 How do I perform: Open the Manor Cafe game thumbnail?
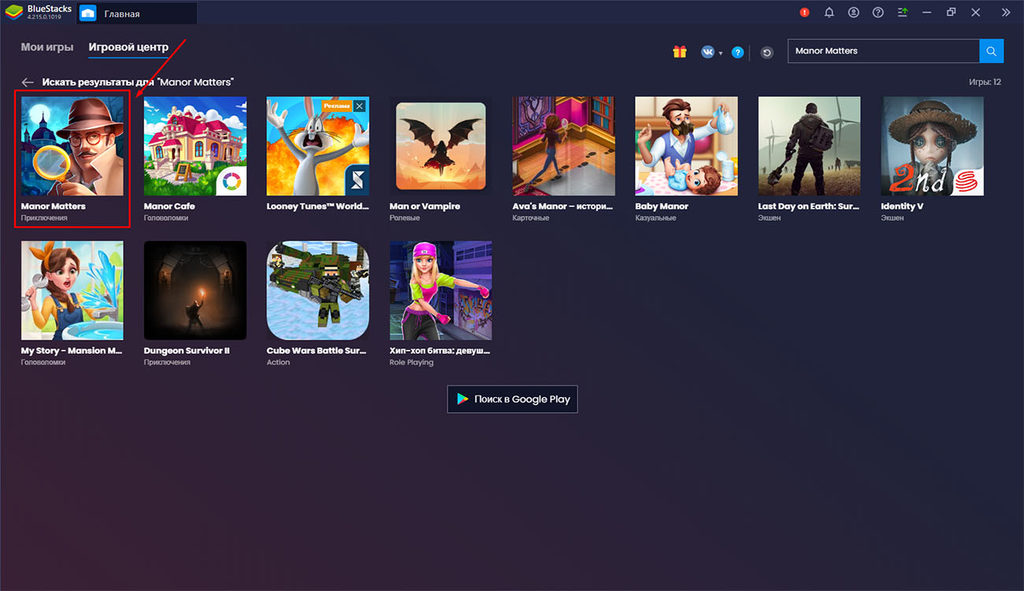point(195,146)
